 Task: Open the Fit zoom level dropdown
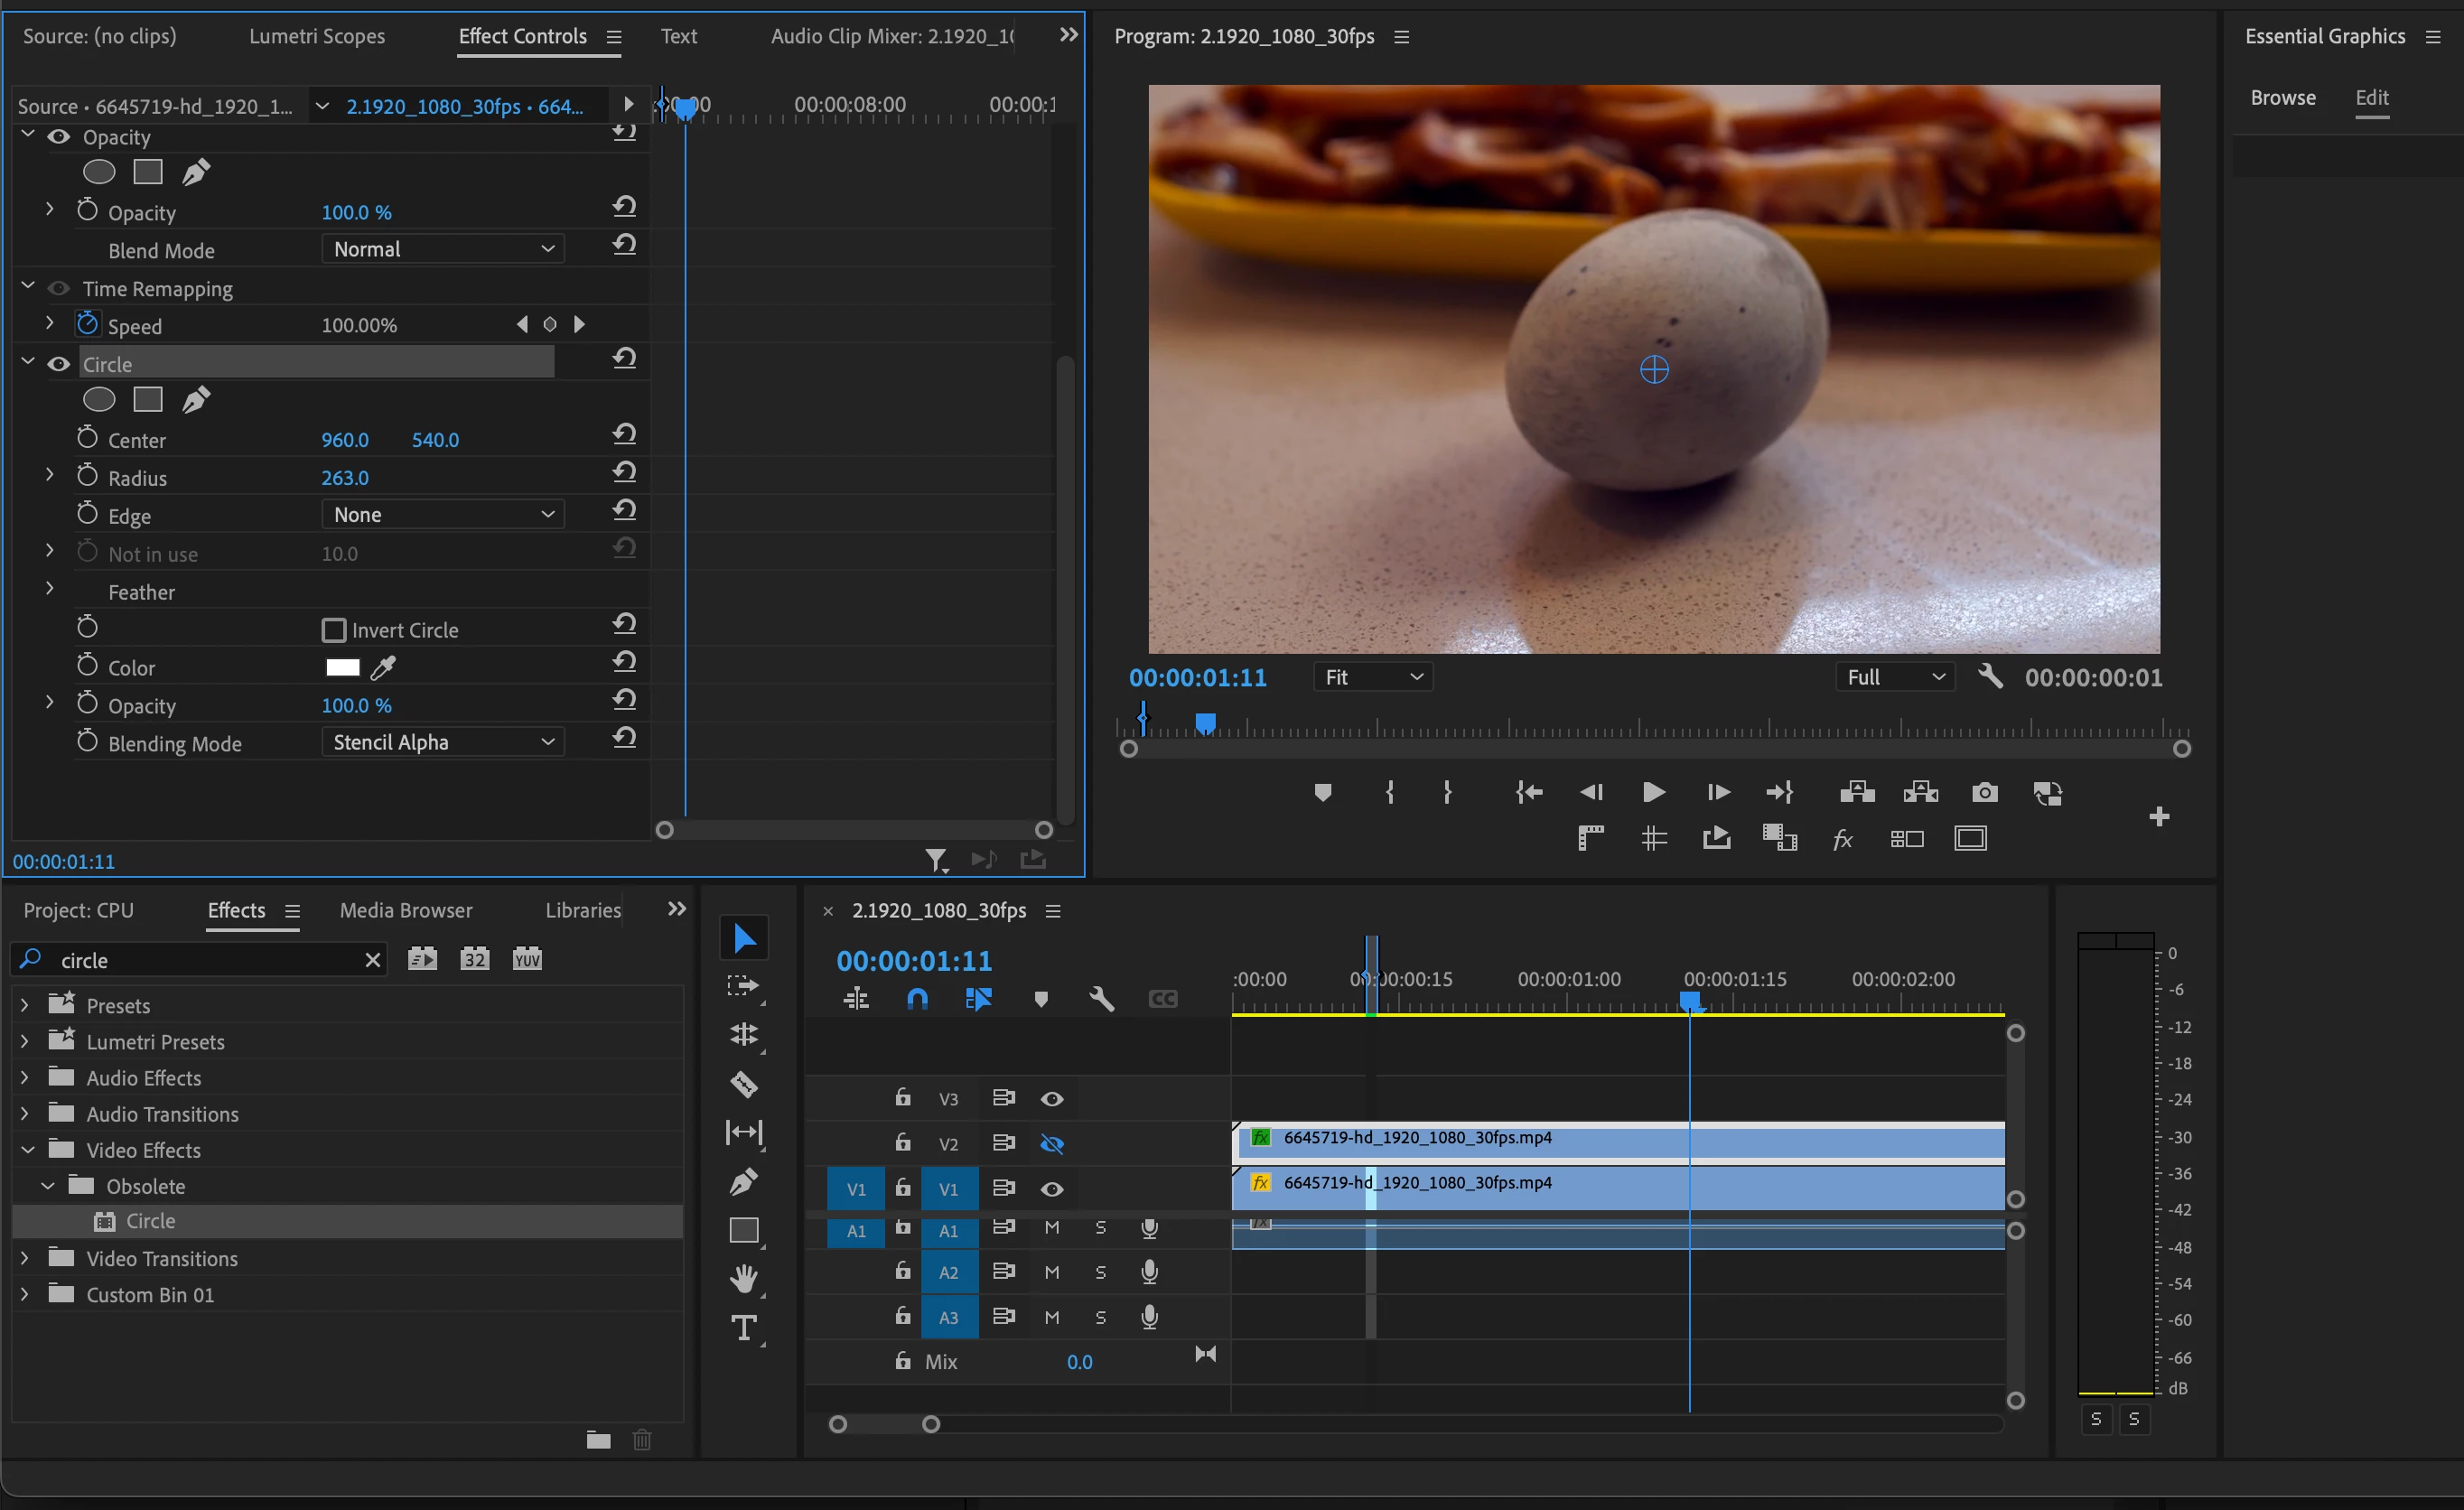(x=1372, y=677)
